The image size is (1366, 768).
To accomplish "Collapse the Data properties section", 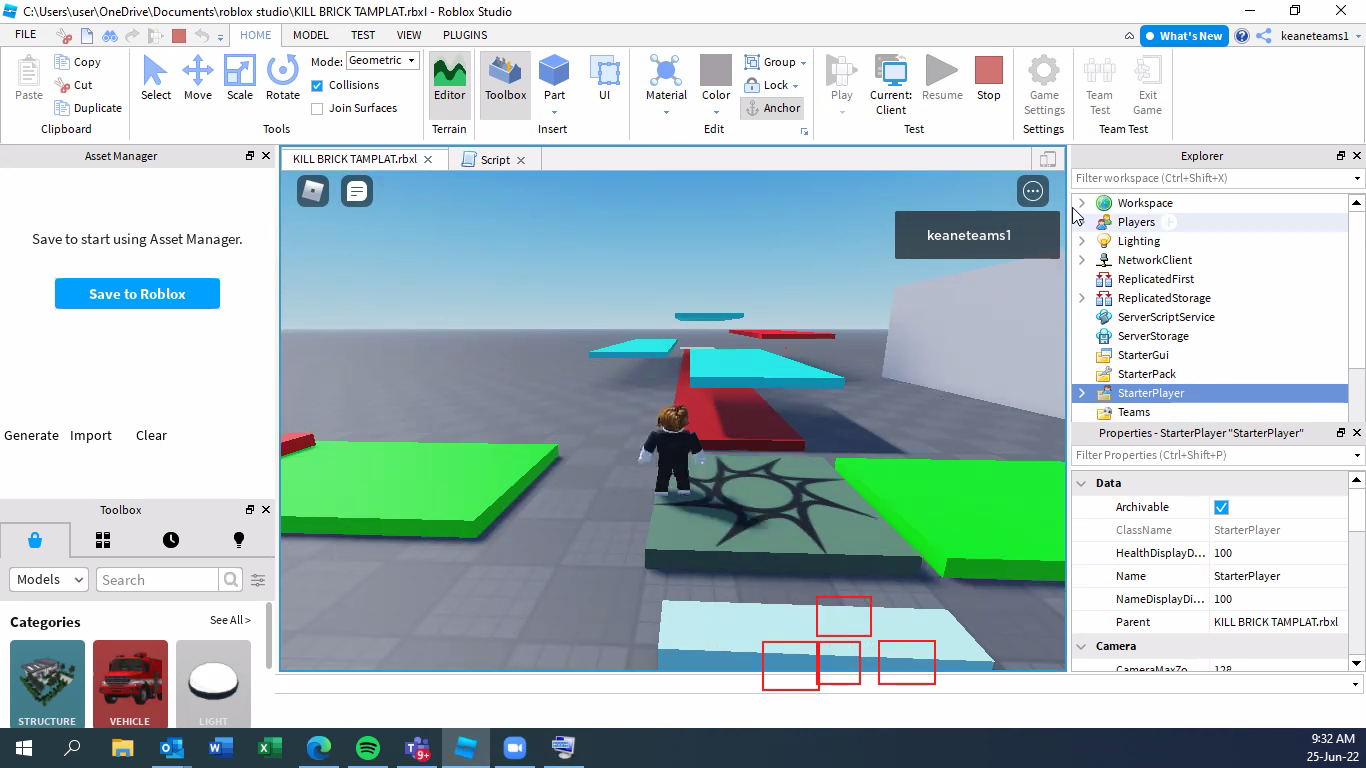I will point(1081,483).
